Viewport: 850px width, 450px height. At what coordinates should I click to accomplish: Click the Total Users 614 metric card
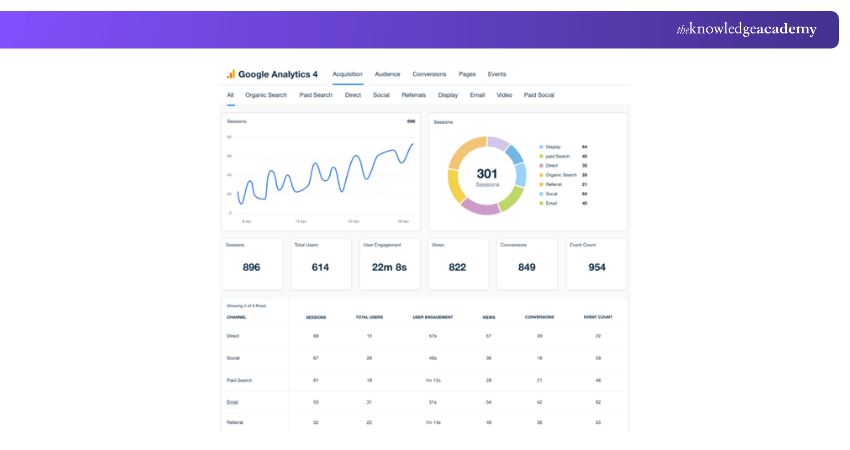pyautogui.click(x=321, y=264)
